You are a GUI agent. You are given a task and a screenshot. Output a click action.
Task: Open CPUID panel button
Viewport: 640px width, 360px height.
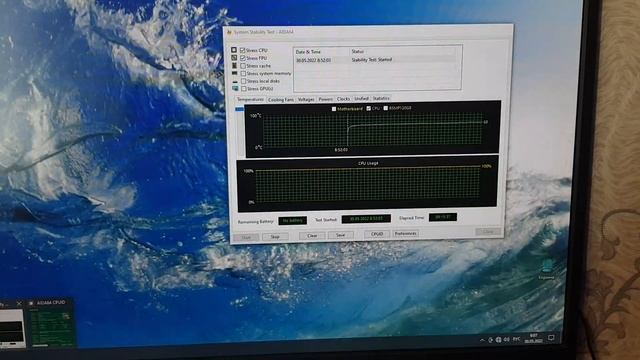pyautogui.click(x=377, y=234)
